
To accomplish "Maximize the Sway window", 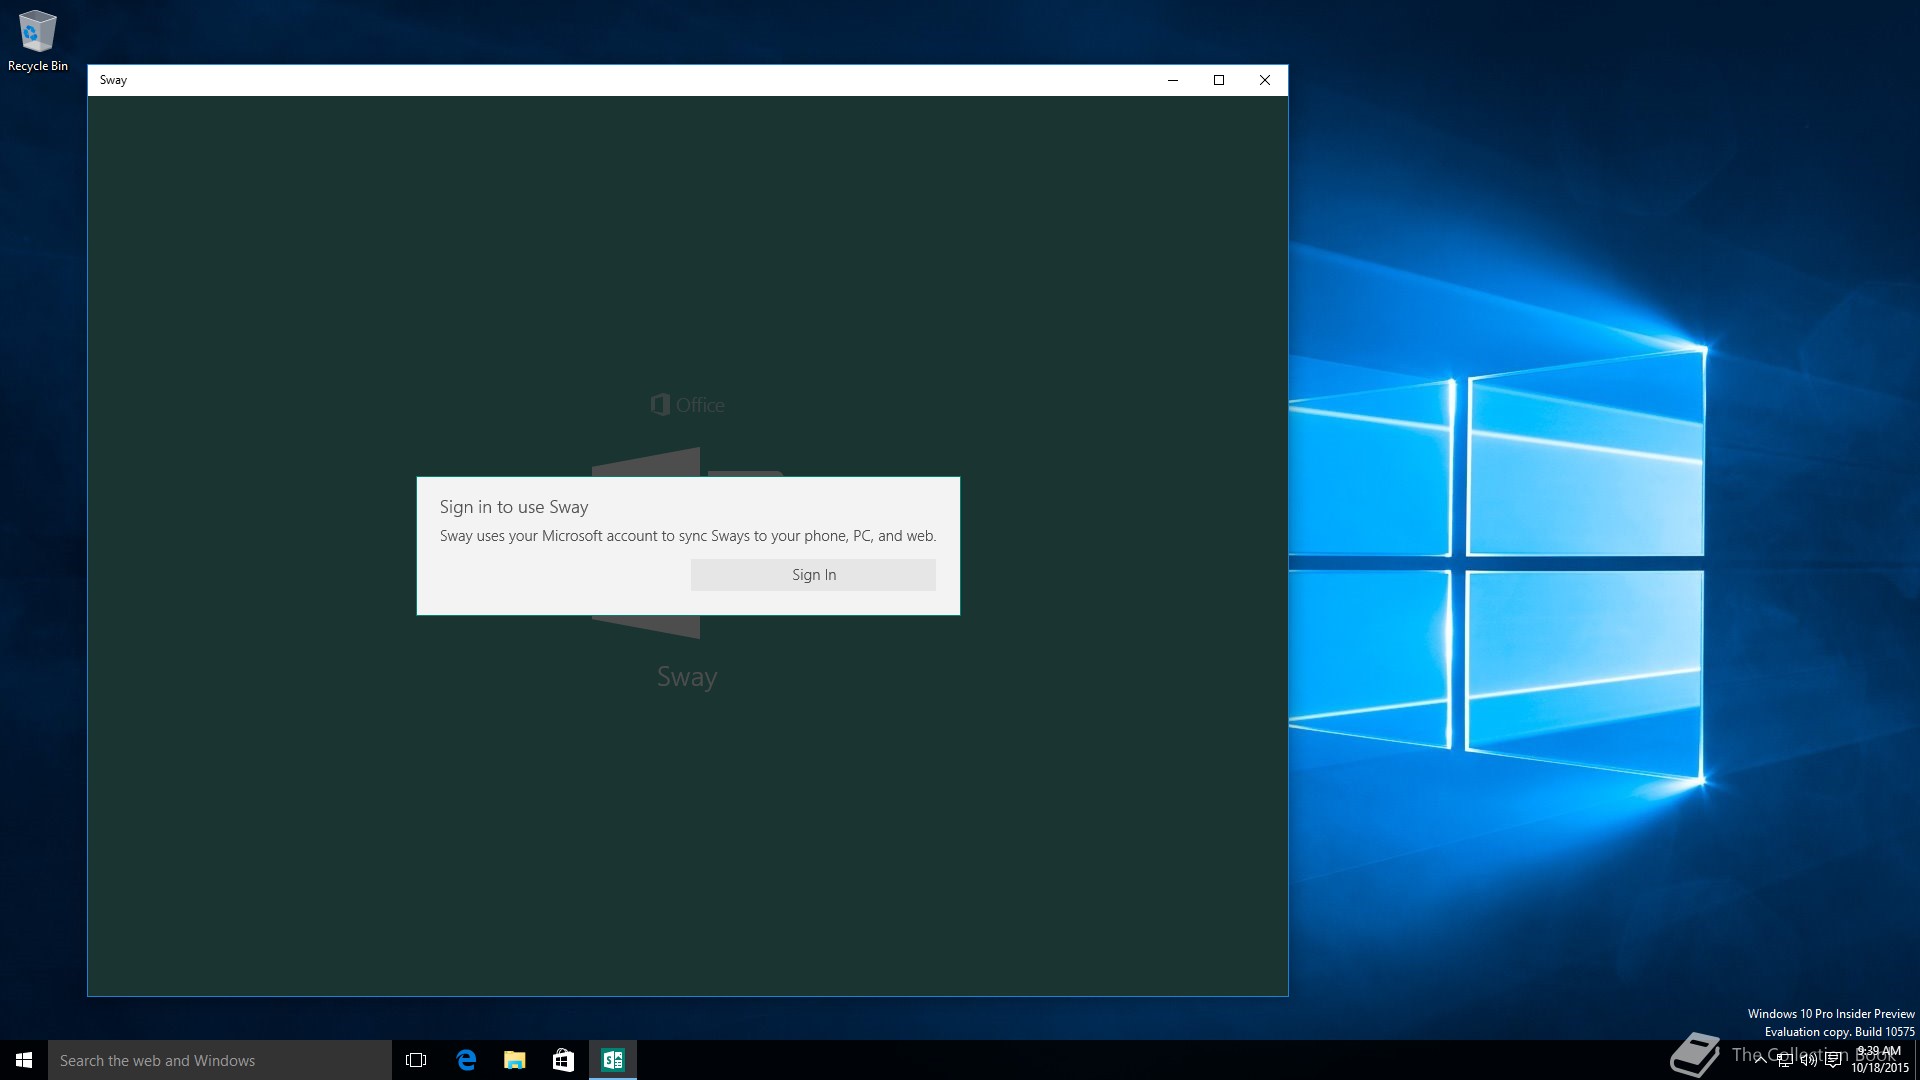I will tap(1219, 80).
